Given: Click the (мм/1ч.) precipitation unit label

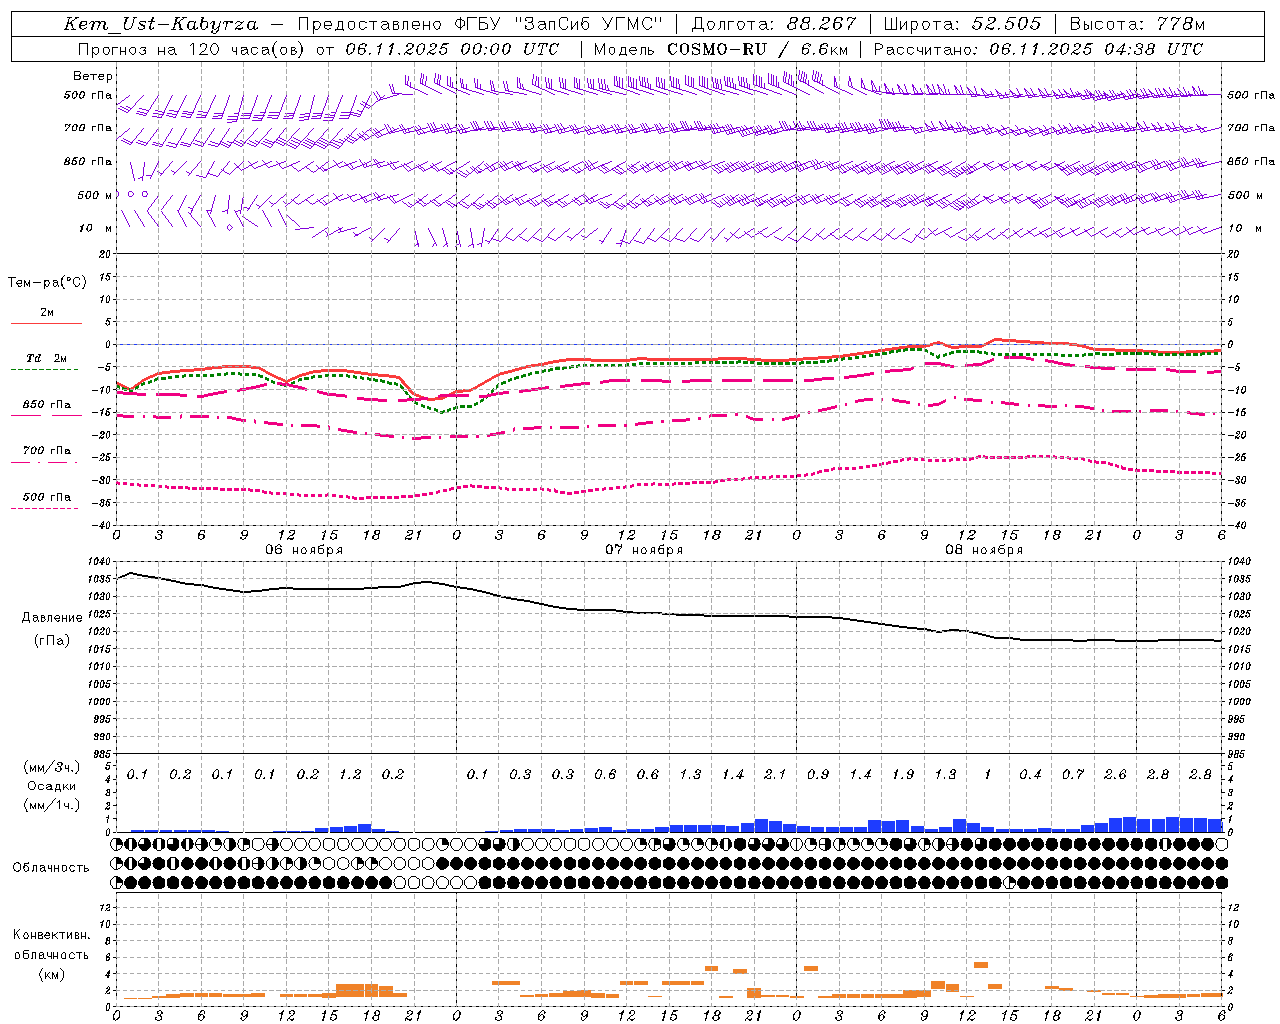Looking at the screenshot, I should 52,805.
